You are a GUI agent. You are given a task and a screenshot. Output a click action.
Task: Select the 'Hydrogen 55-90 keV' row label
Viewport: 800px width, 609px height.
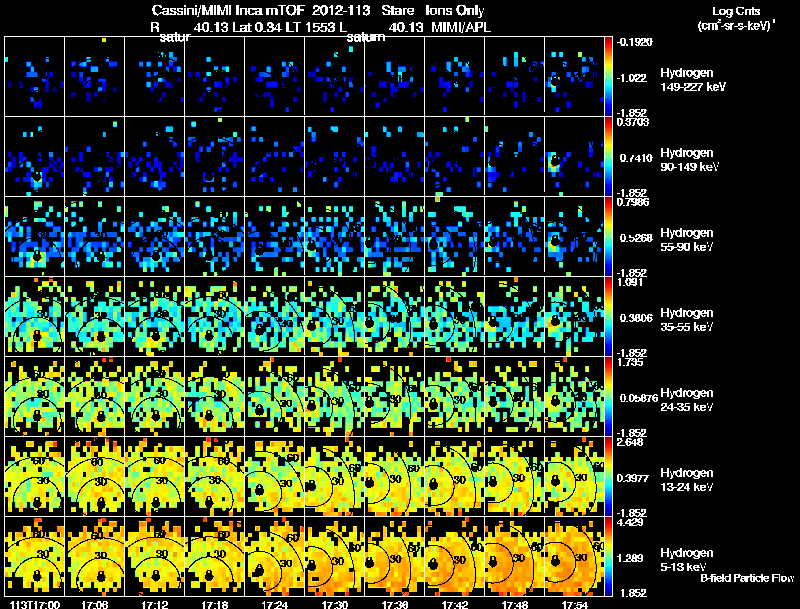point(687,240)
